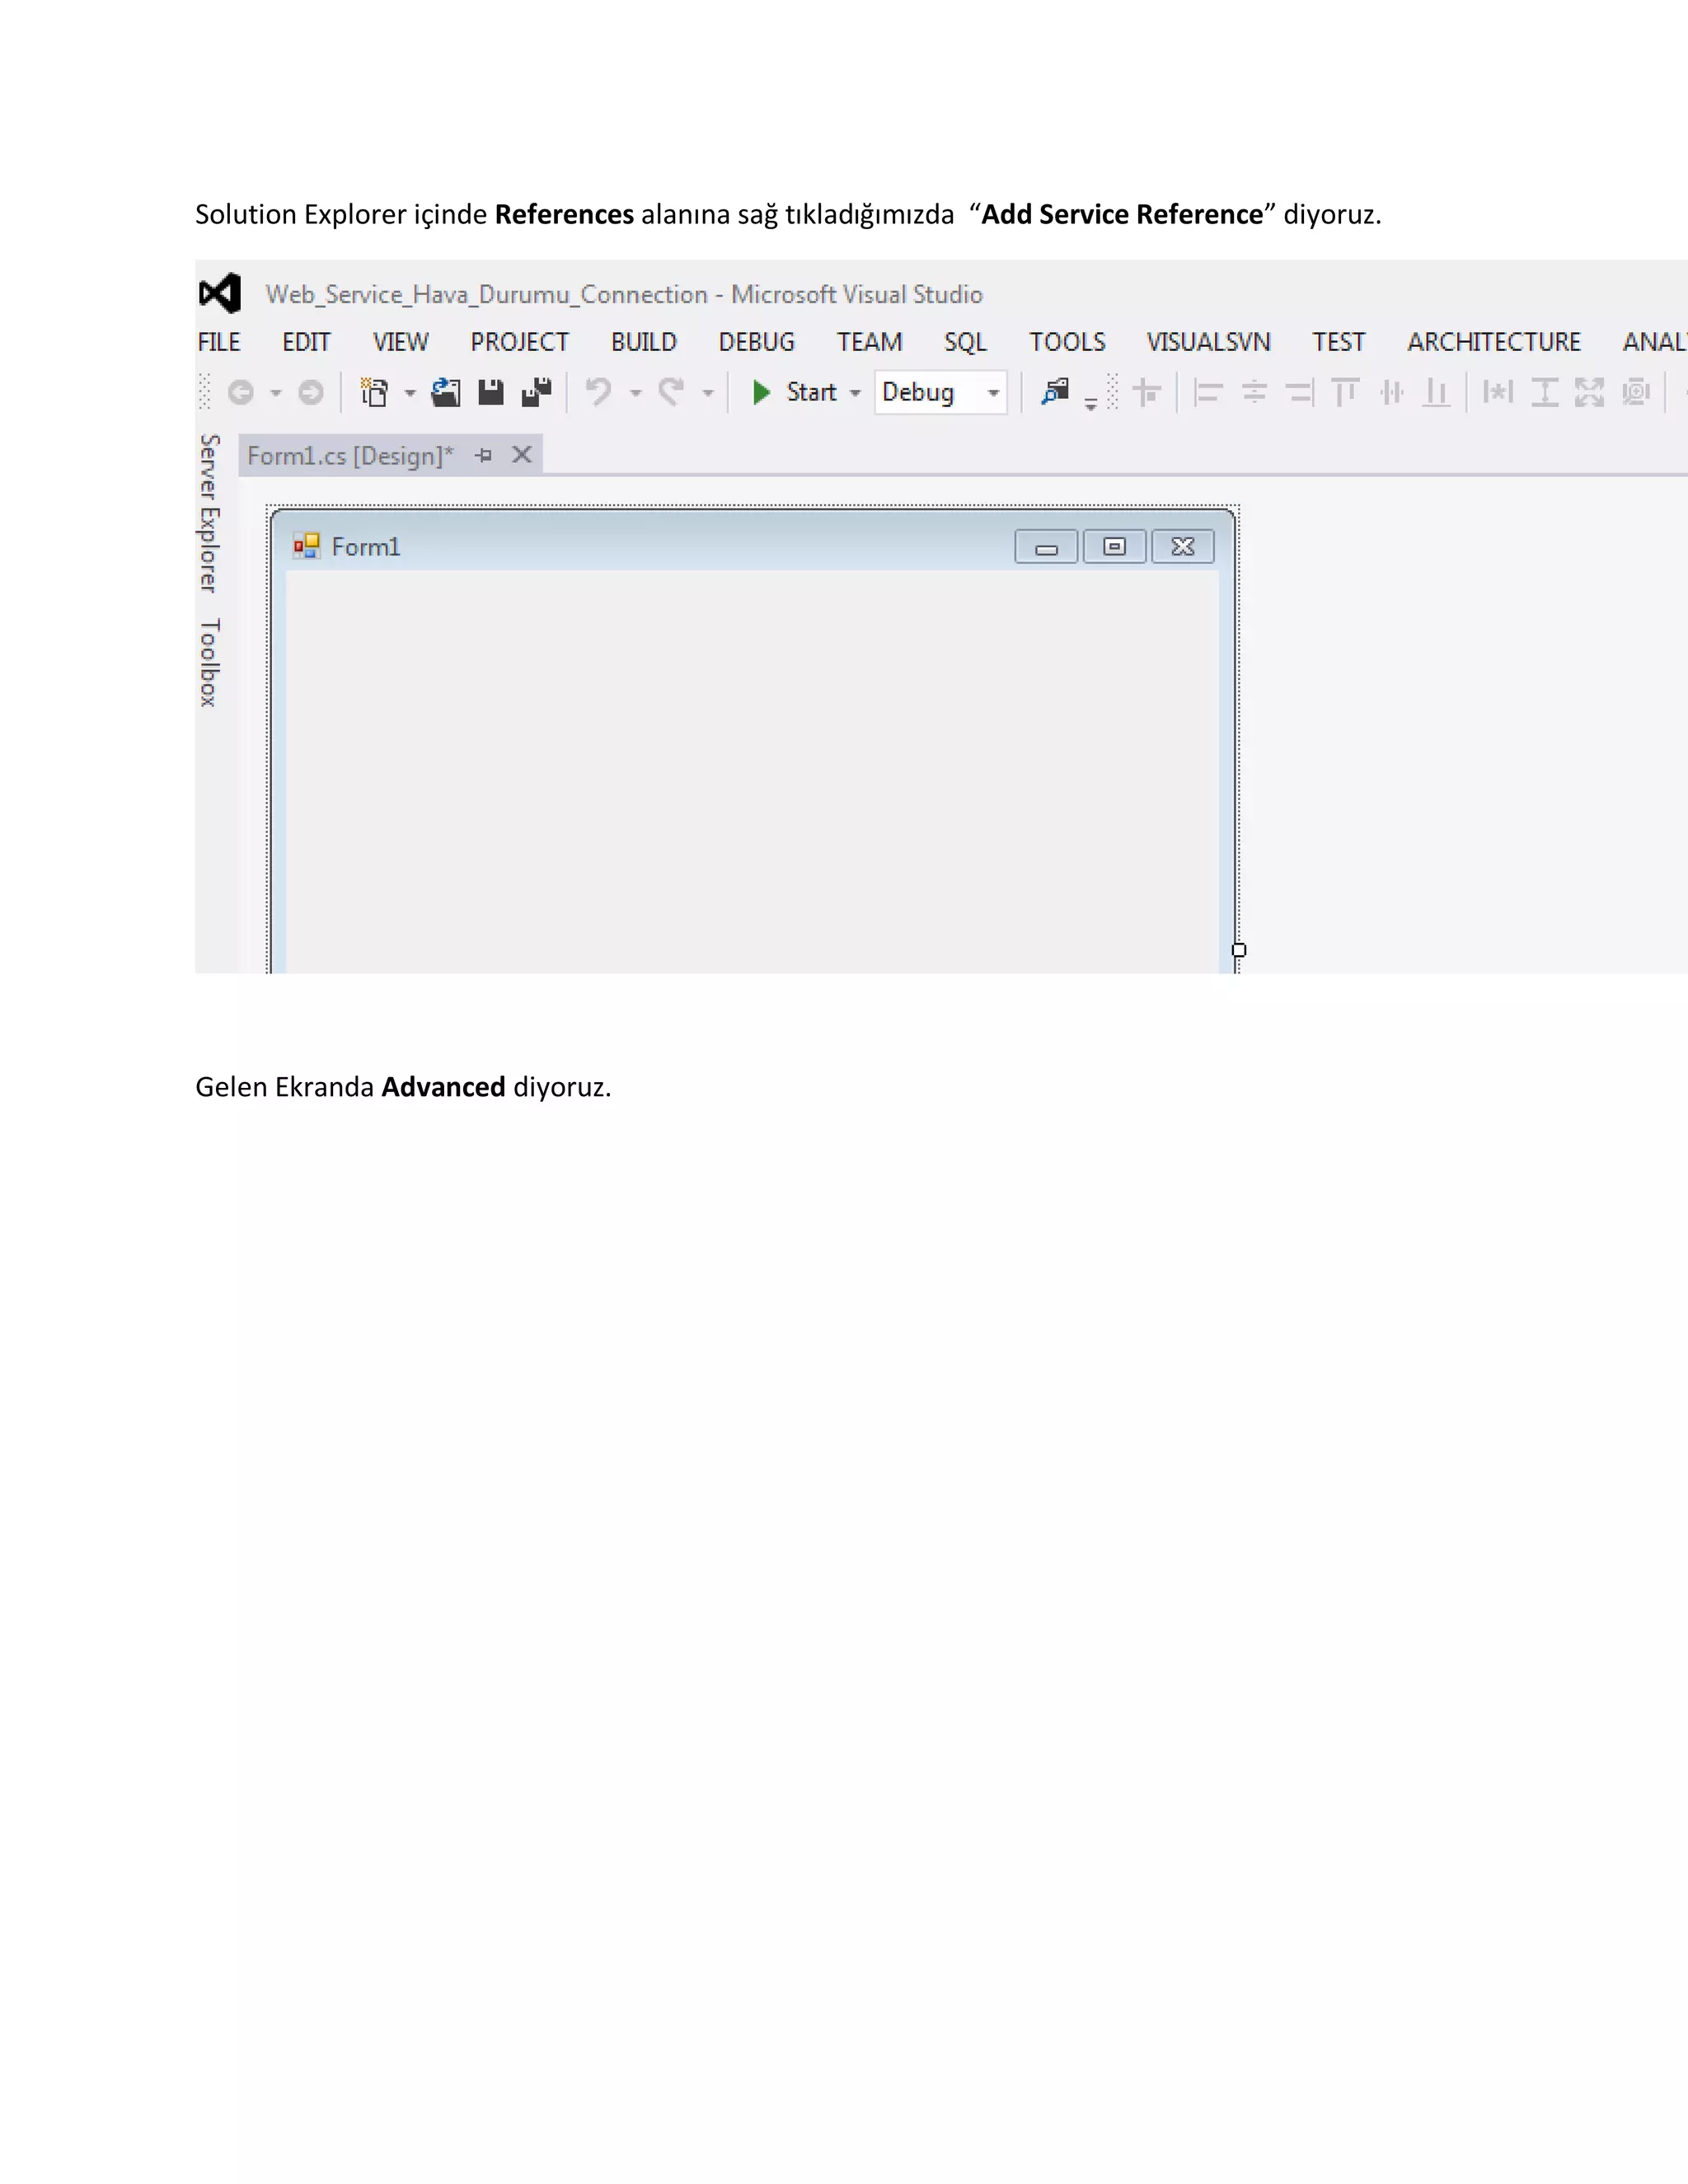Open the New Project dropdown arrow
Screen dimensions: 1688x2184
tap(409, 393)
